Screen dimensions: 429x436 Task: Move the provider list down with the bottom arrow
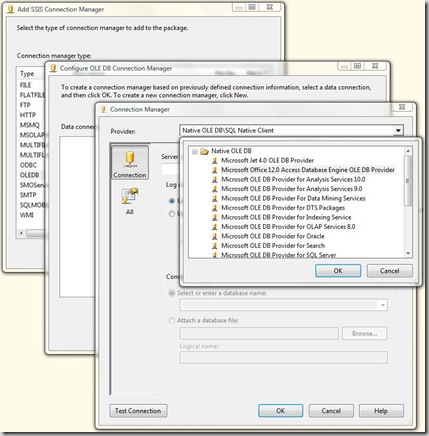tap(408, 254)
